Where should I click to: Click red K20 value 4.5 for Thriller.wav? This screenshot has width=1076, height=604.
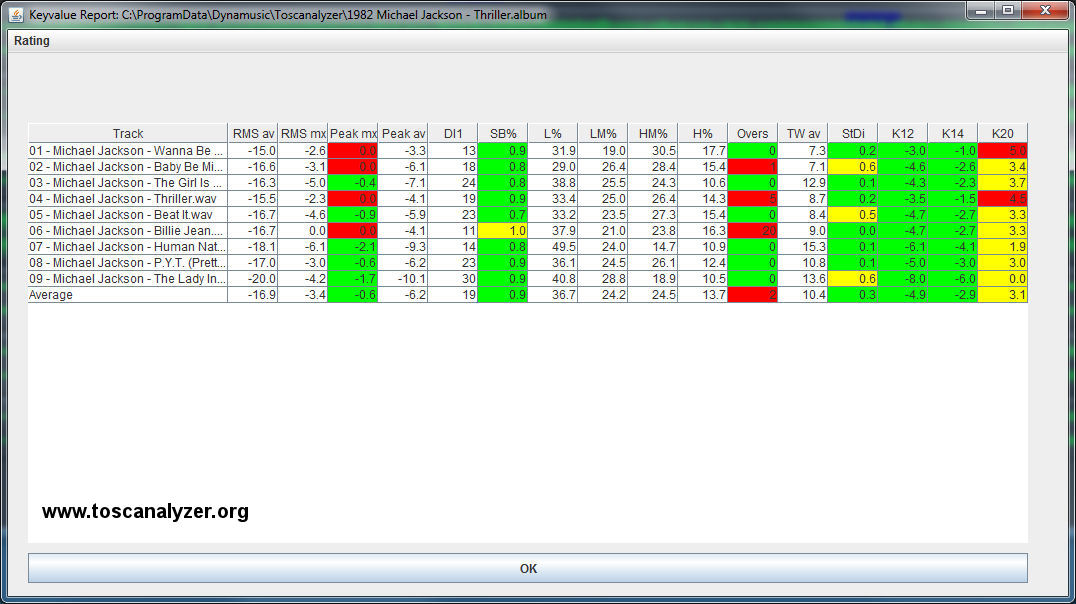[x=1003, y=199]
